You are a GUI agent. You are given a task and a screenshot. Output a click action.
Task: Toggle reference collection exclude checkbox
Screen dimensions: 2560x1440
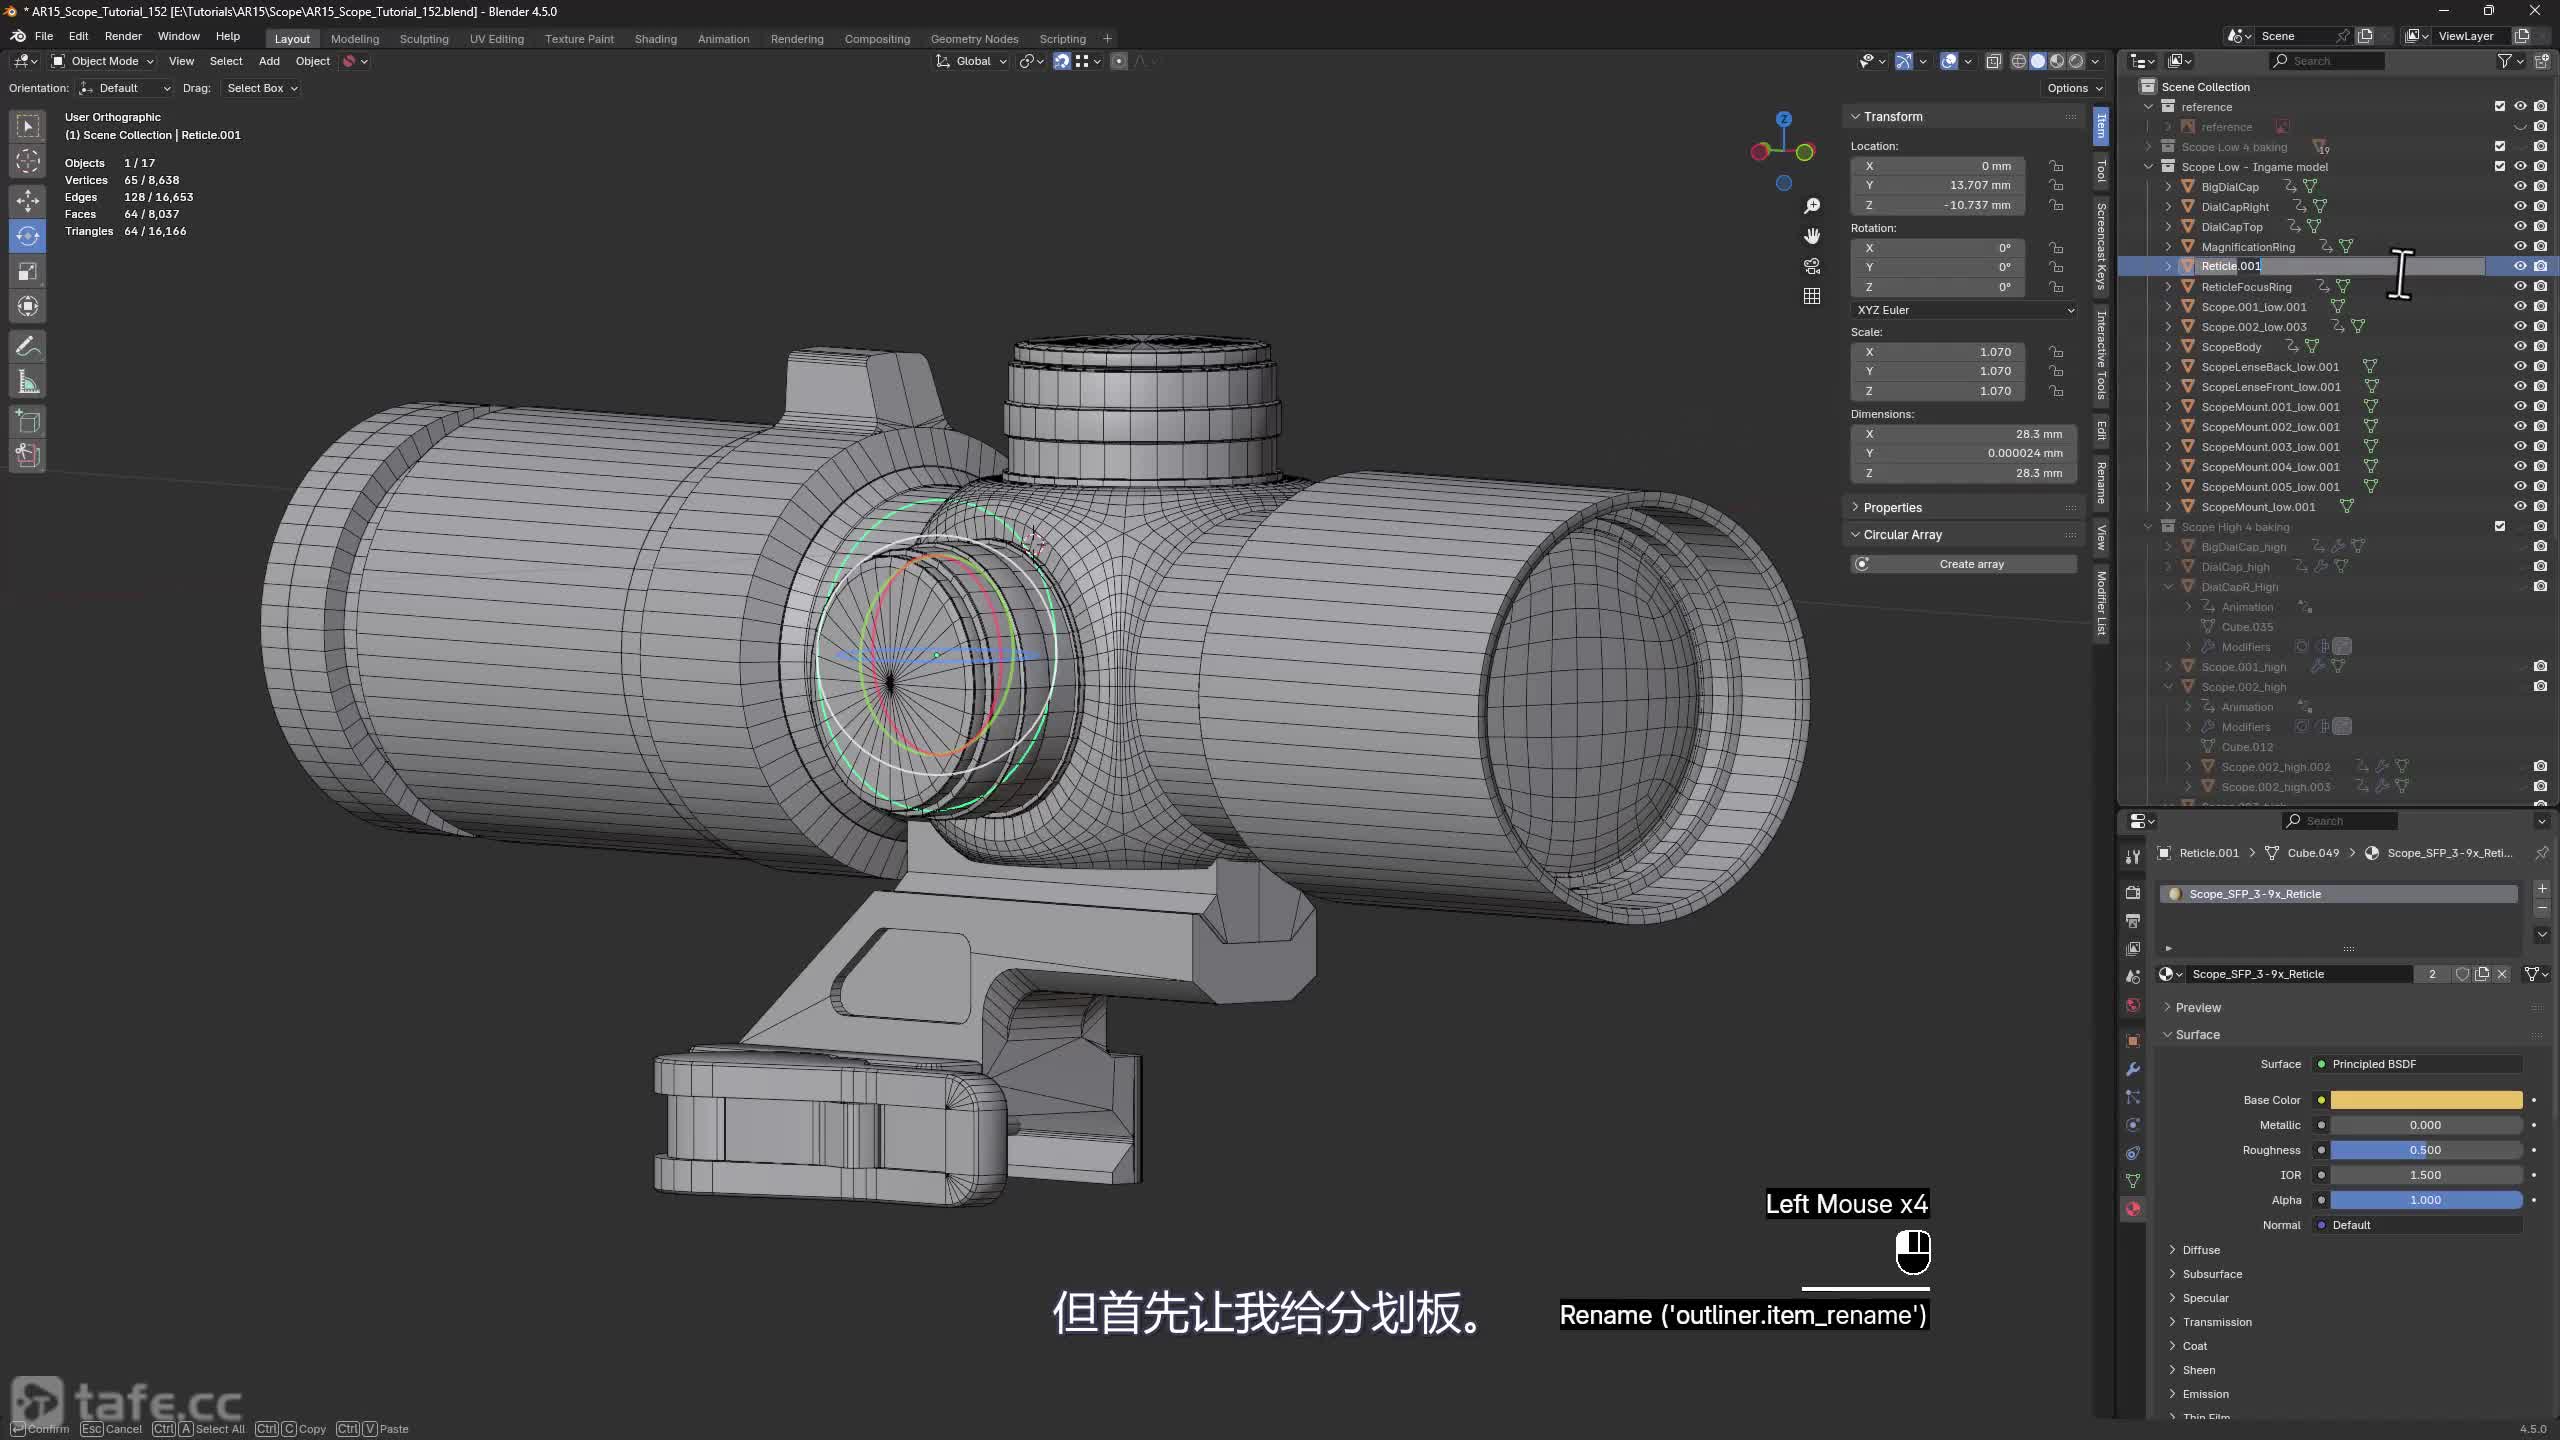(x=2500, y=106)
